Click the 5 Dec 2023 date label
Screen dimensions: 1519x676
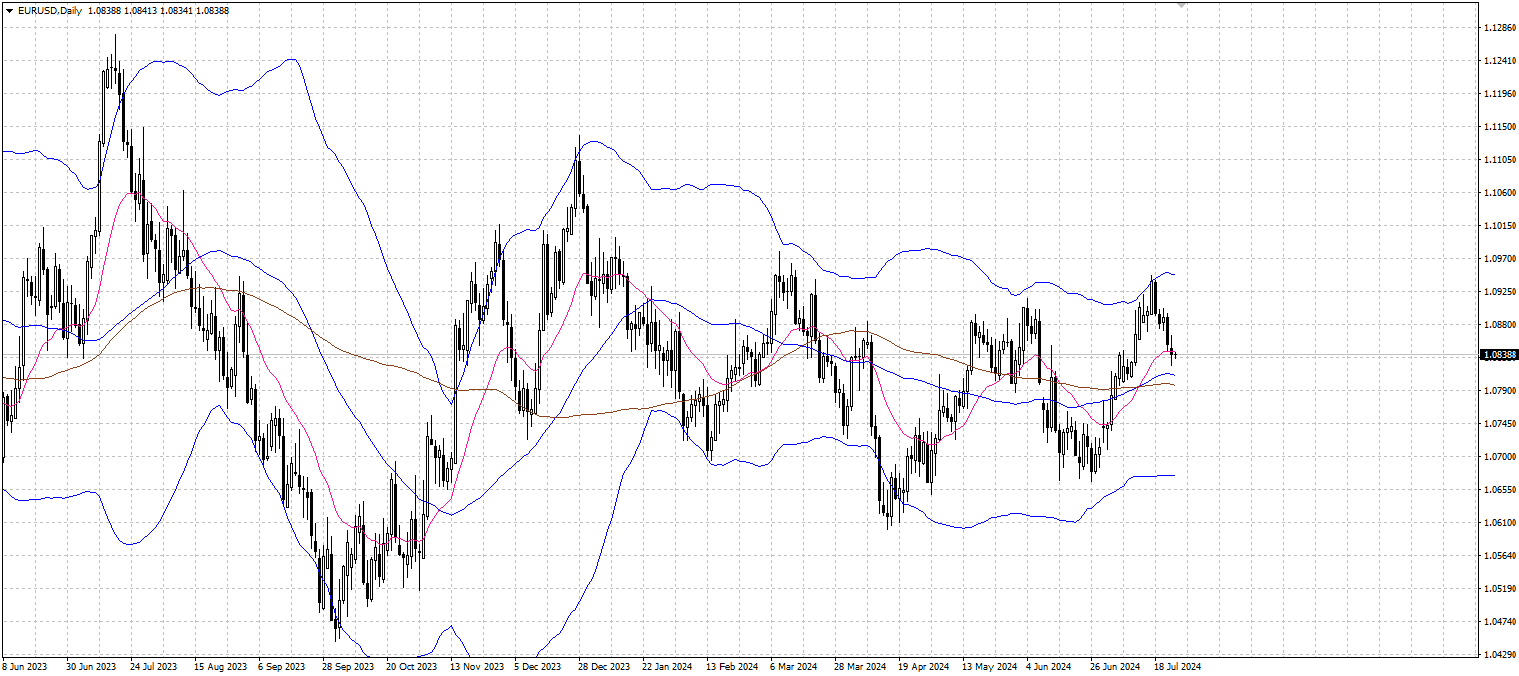point(538,666)
